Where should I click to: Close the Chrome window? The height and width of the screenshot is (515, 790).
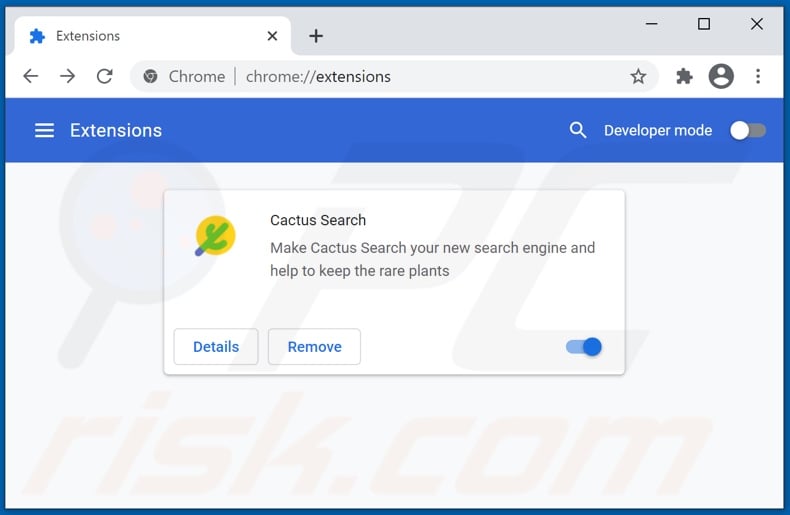[756, 24]
